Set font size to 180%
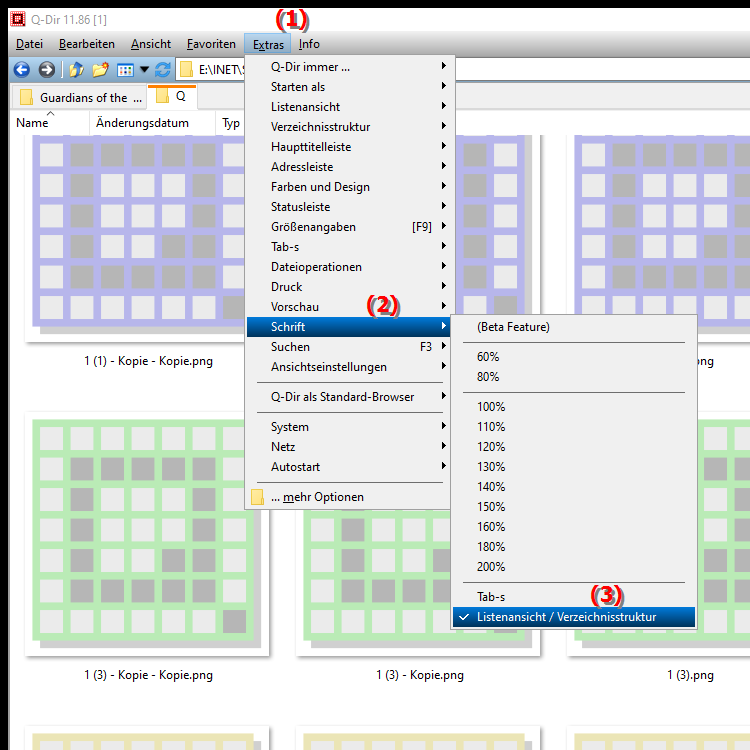750x750 pixels. pyautogui.click(x=574, y=547)
